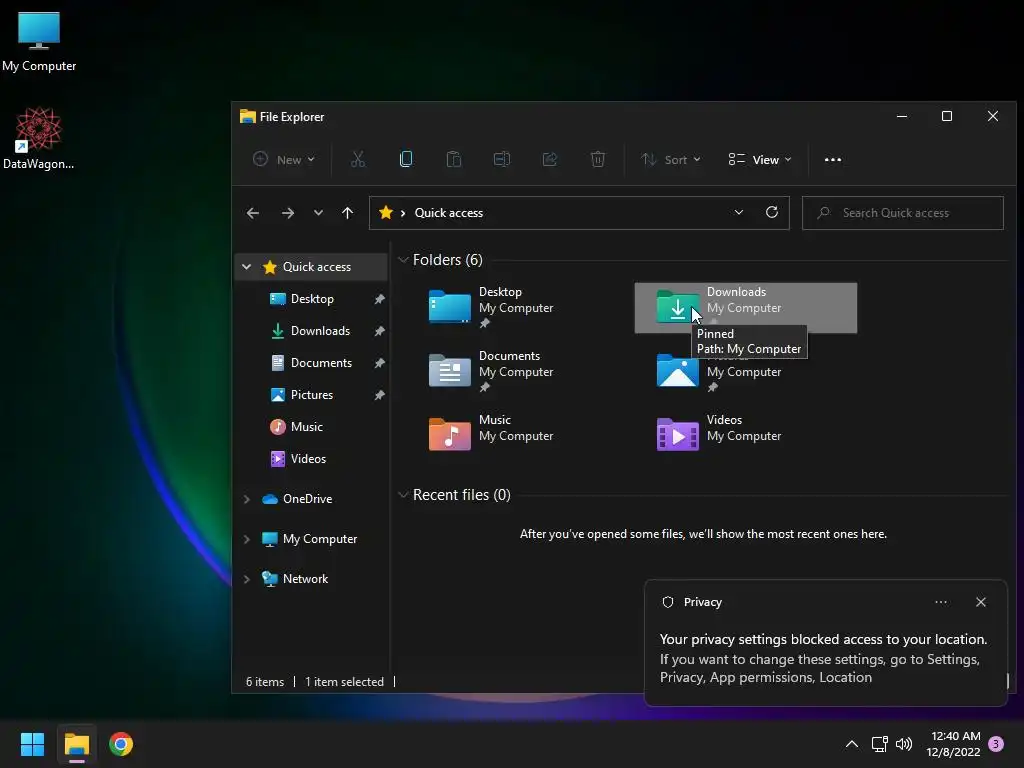Open the Windows Start menu
1024x768 pixels.
click(x=32, y=744)
